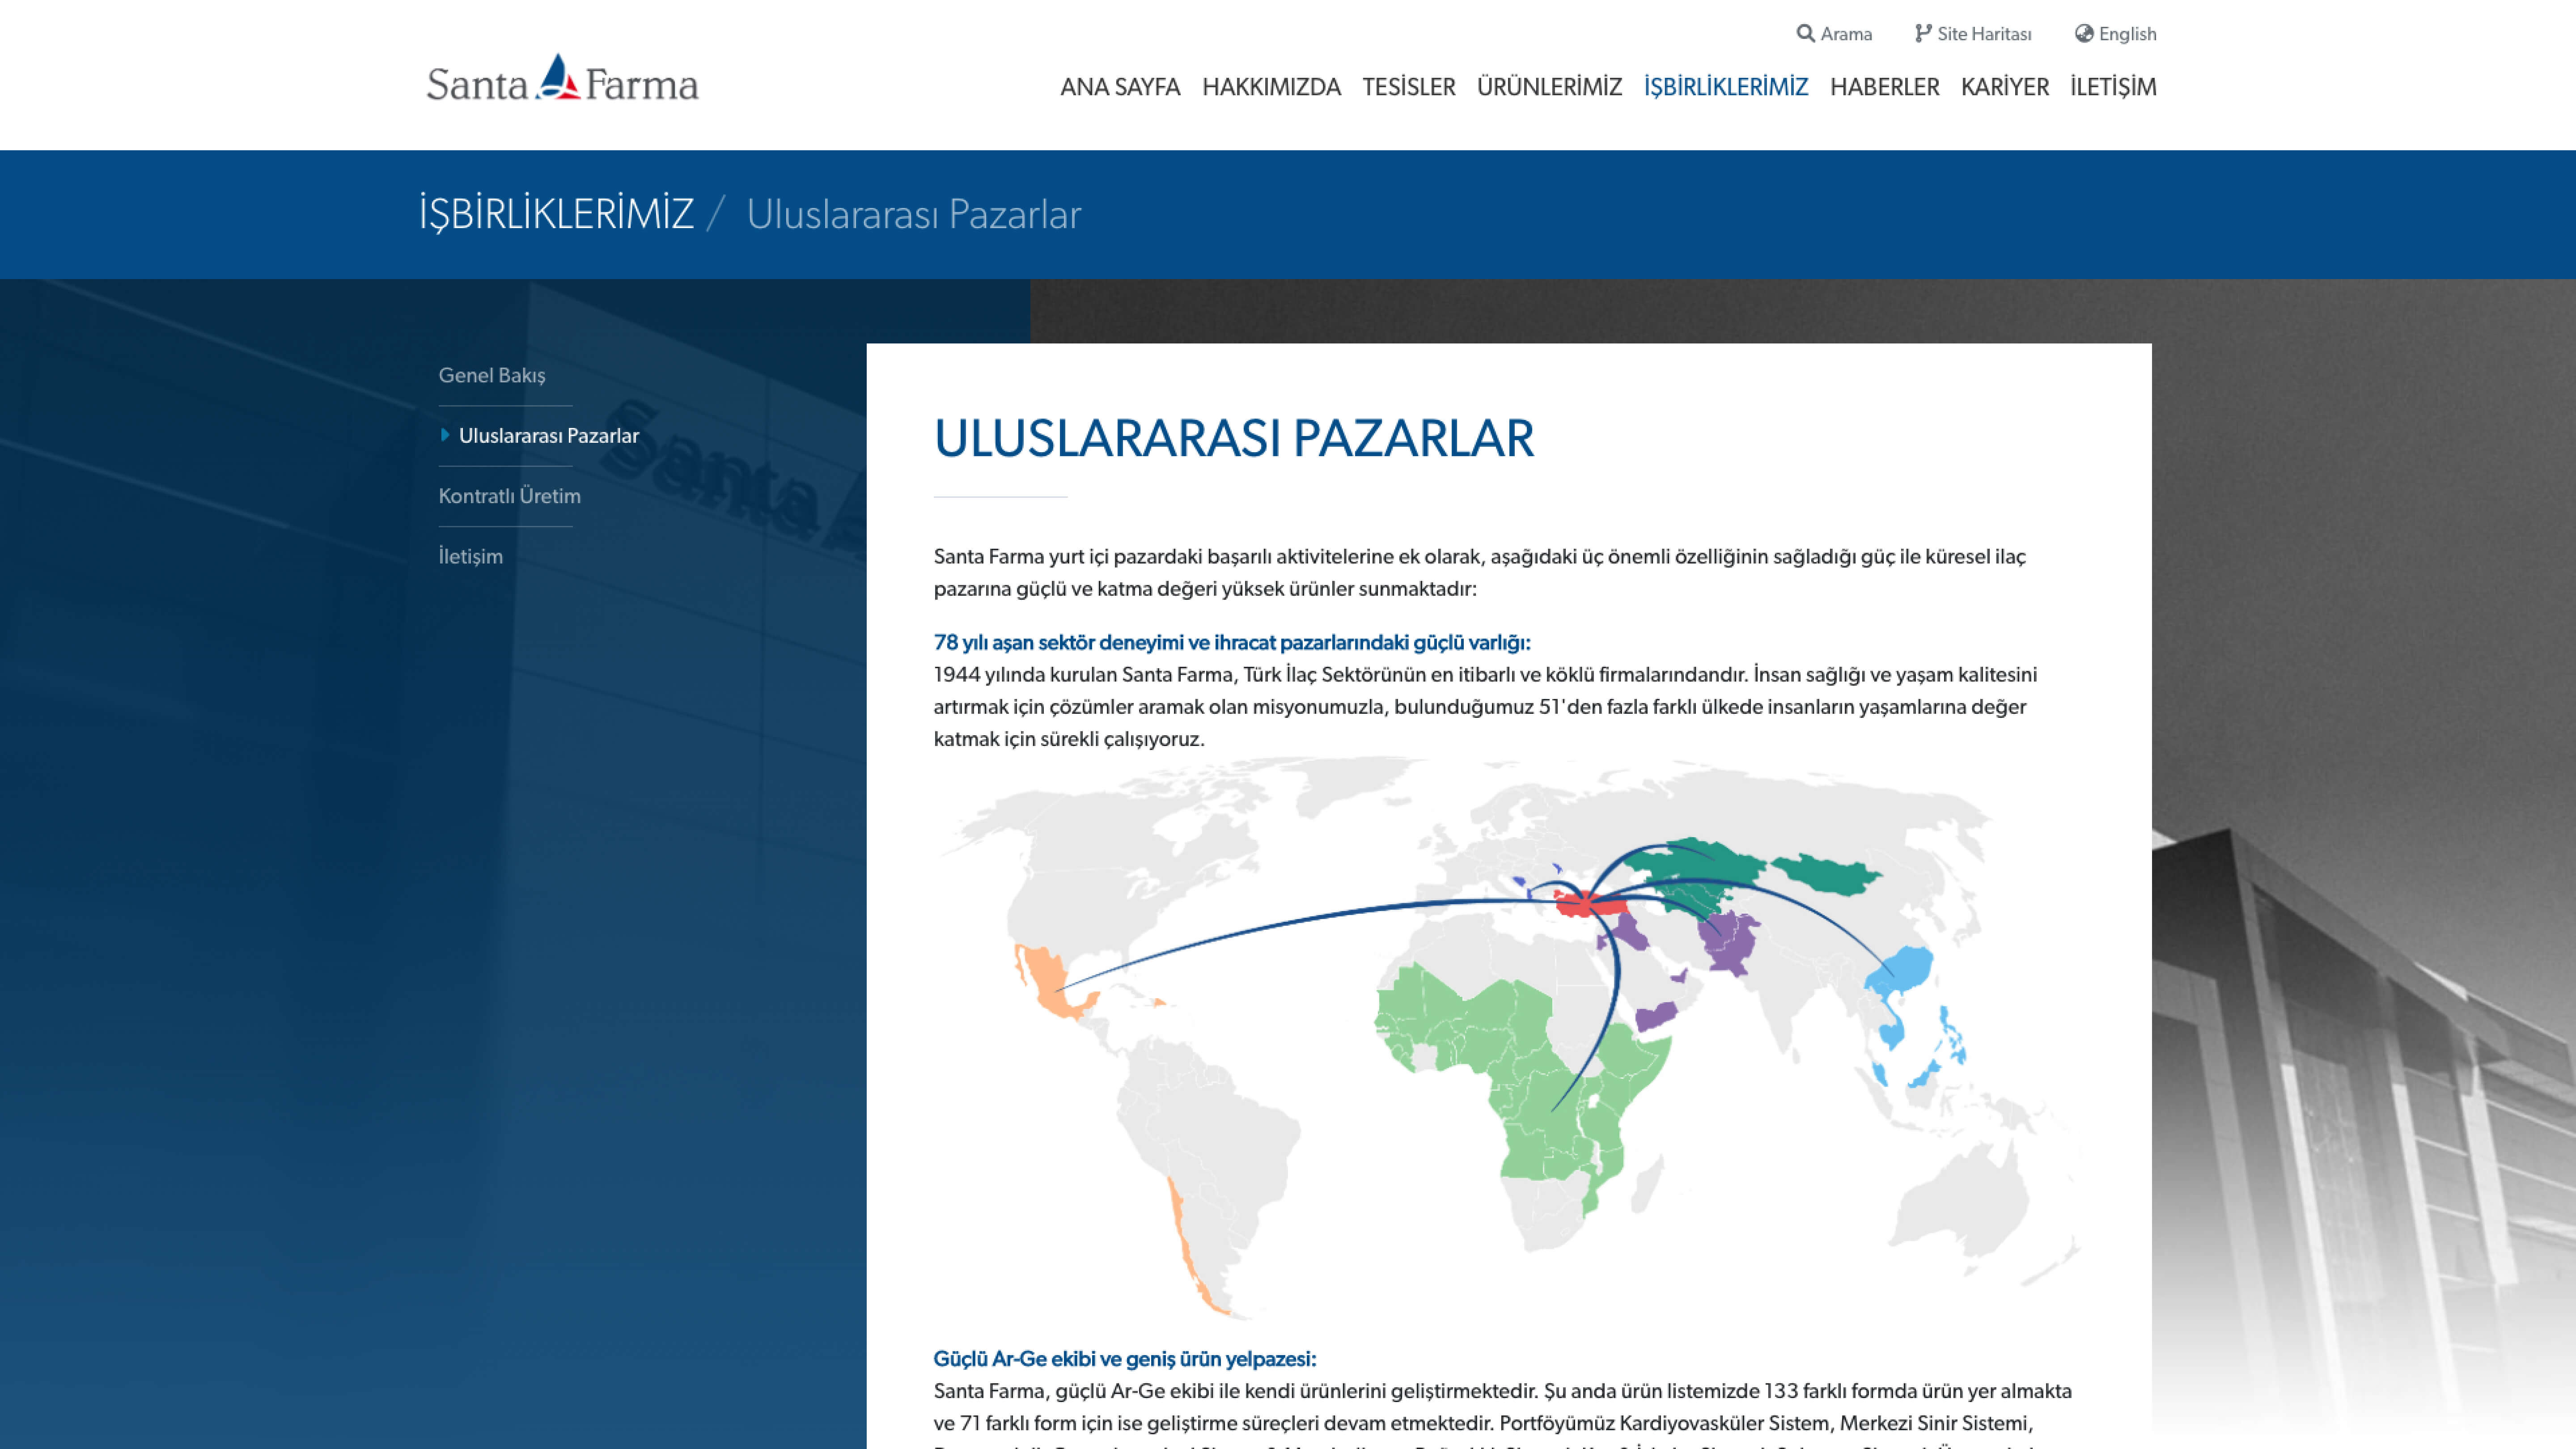Screen dimensions: 2576x1449
Task: Click the İŞBİRLİKLERİMİZ navigation menu icon
Action: click(1725, 87)
